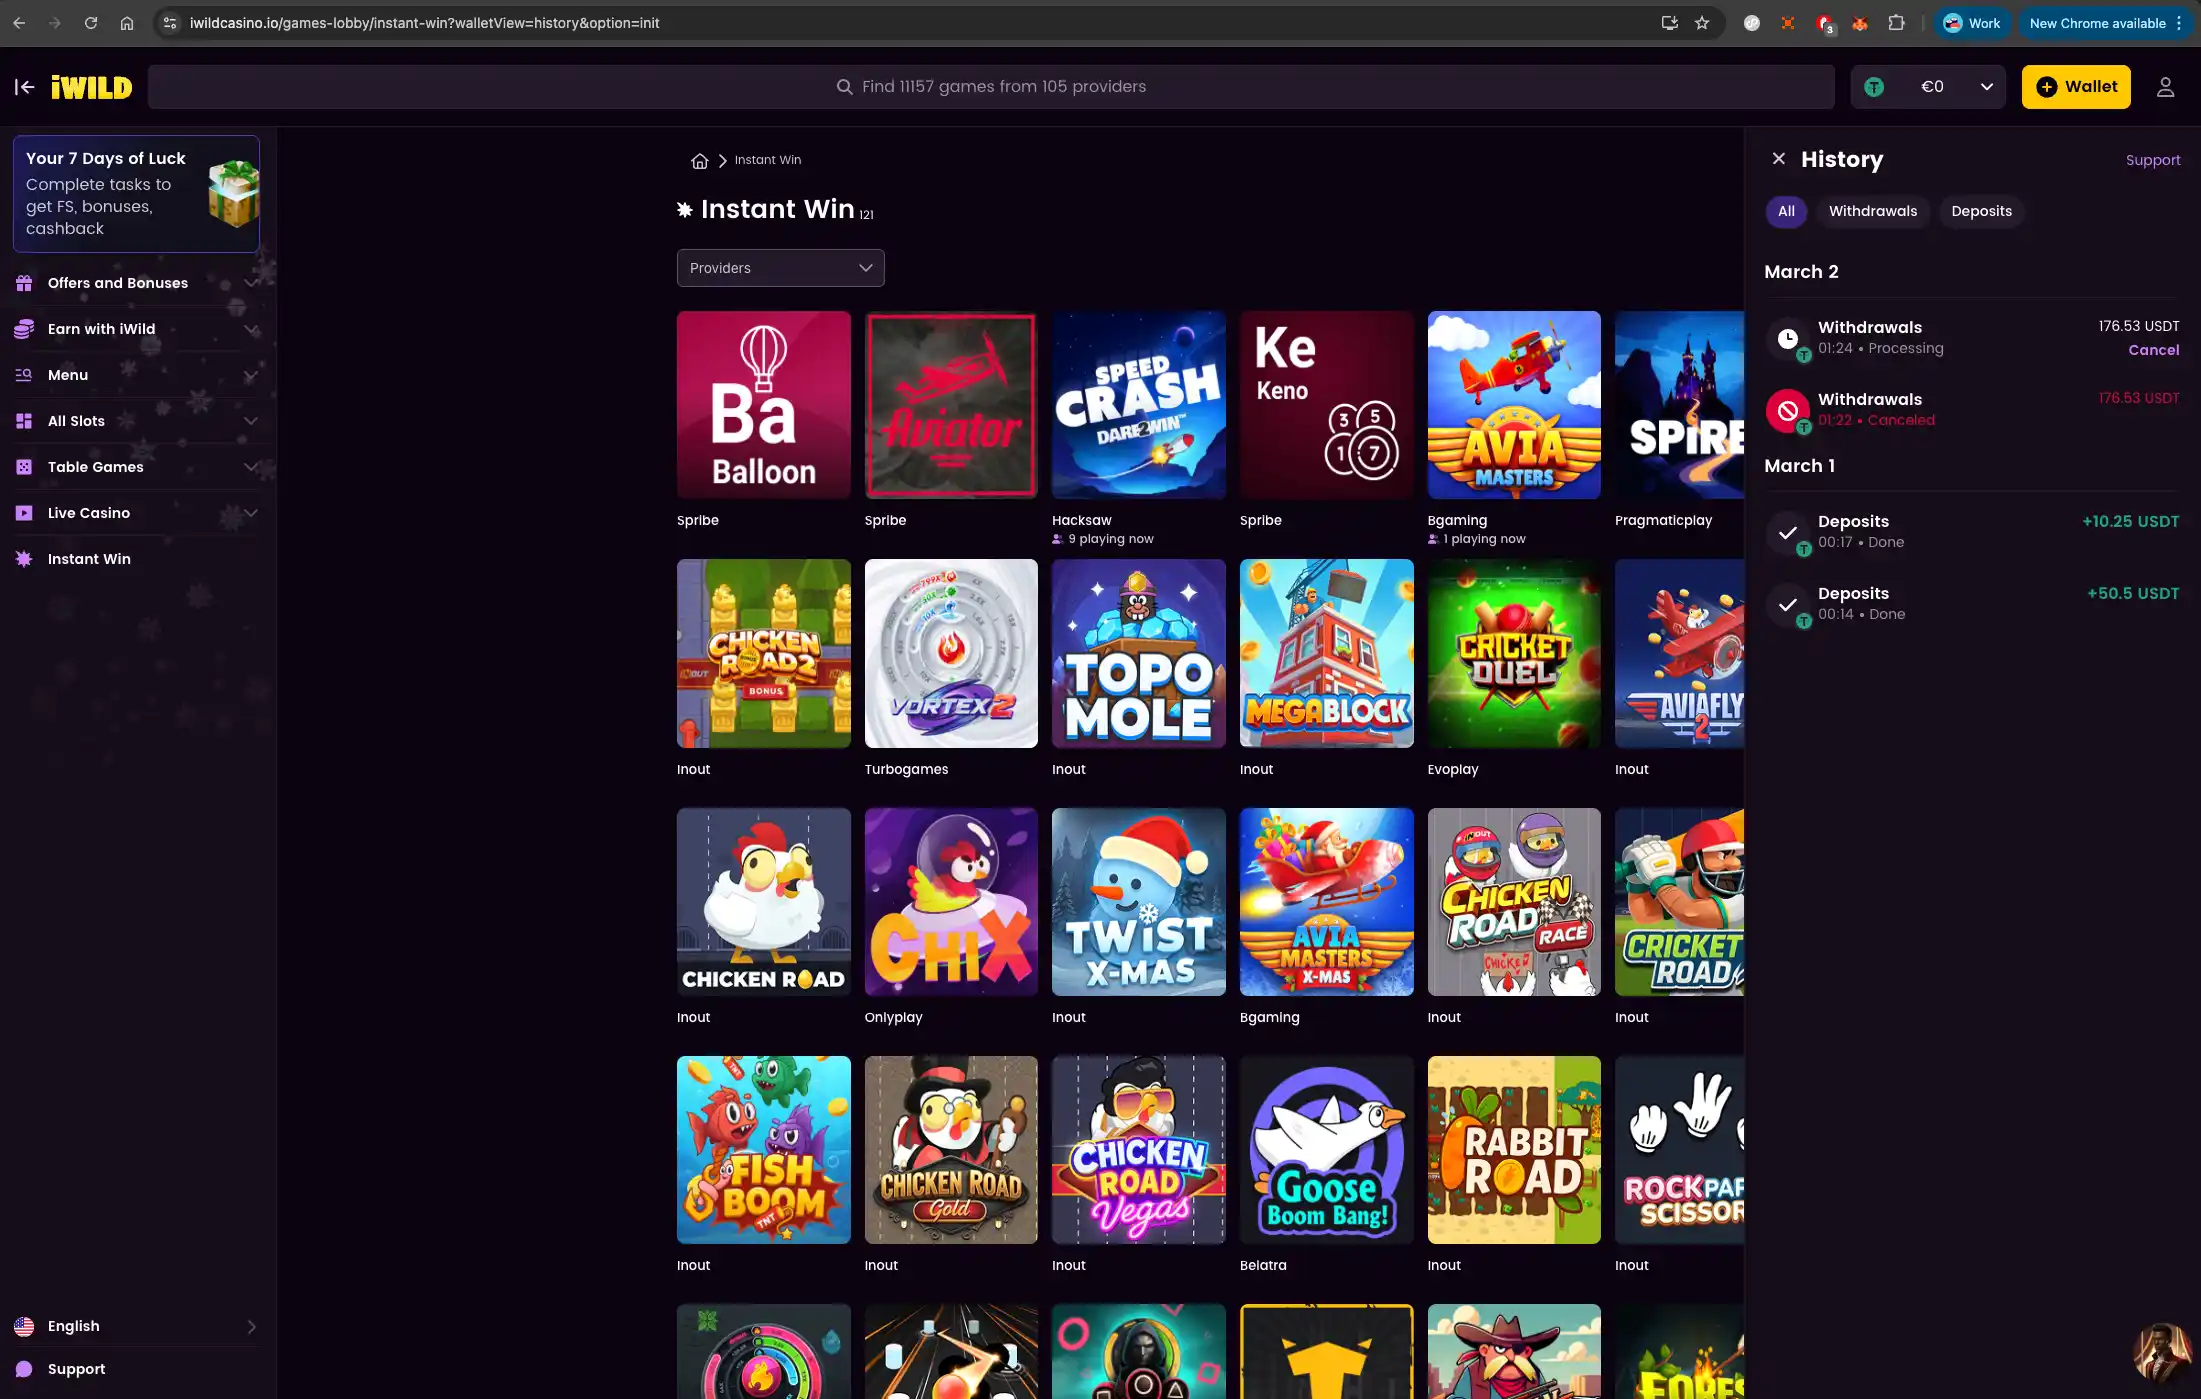The height and width of the screenshot is (1399, 2201).
Task: Click the iWILD logo
Action: (92, 88)
